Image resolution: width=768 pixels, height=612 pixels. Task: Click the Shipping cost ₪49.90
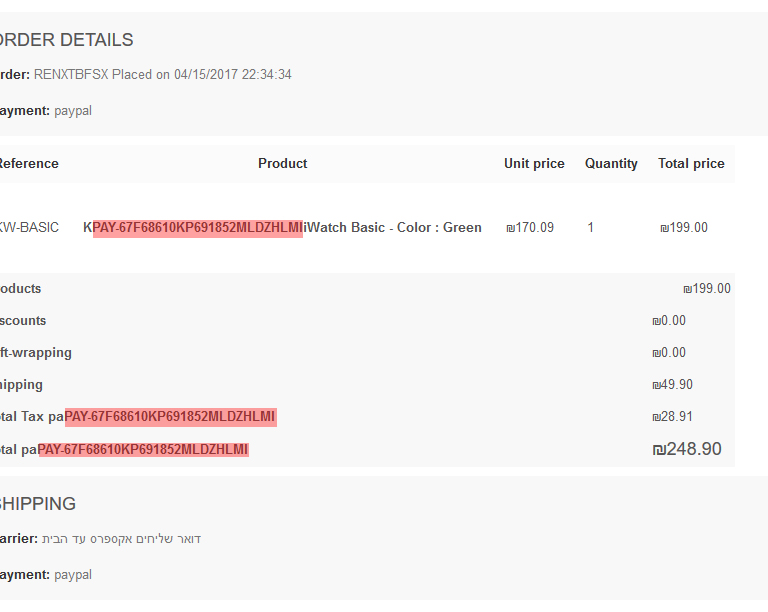tap(672, 385)
